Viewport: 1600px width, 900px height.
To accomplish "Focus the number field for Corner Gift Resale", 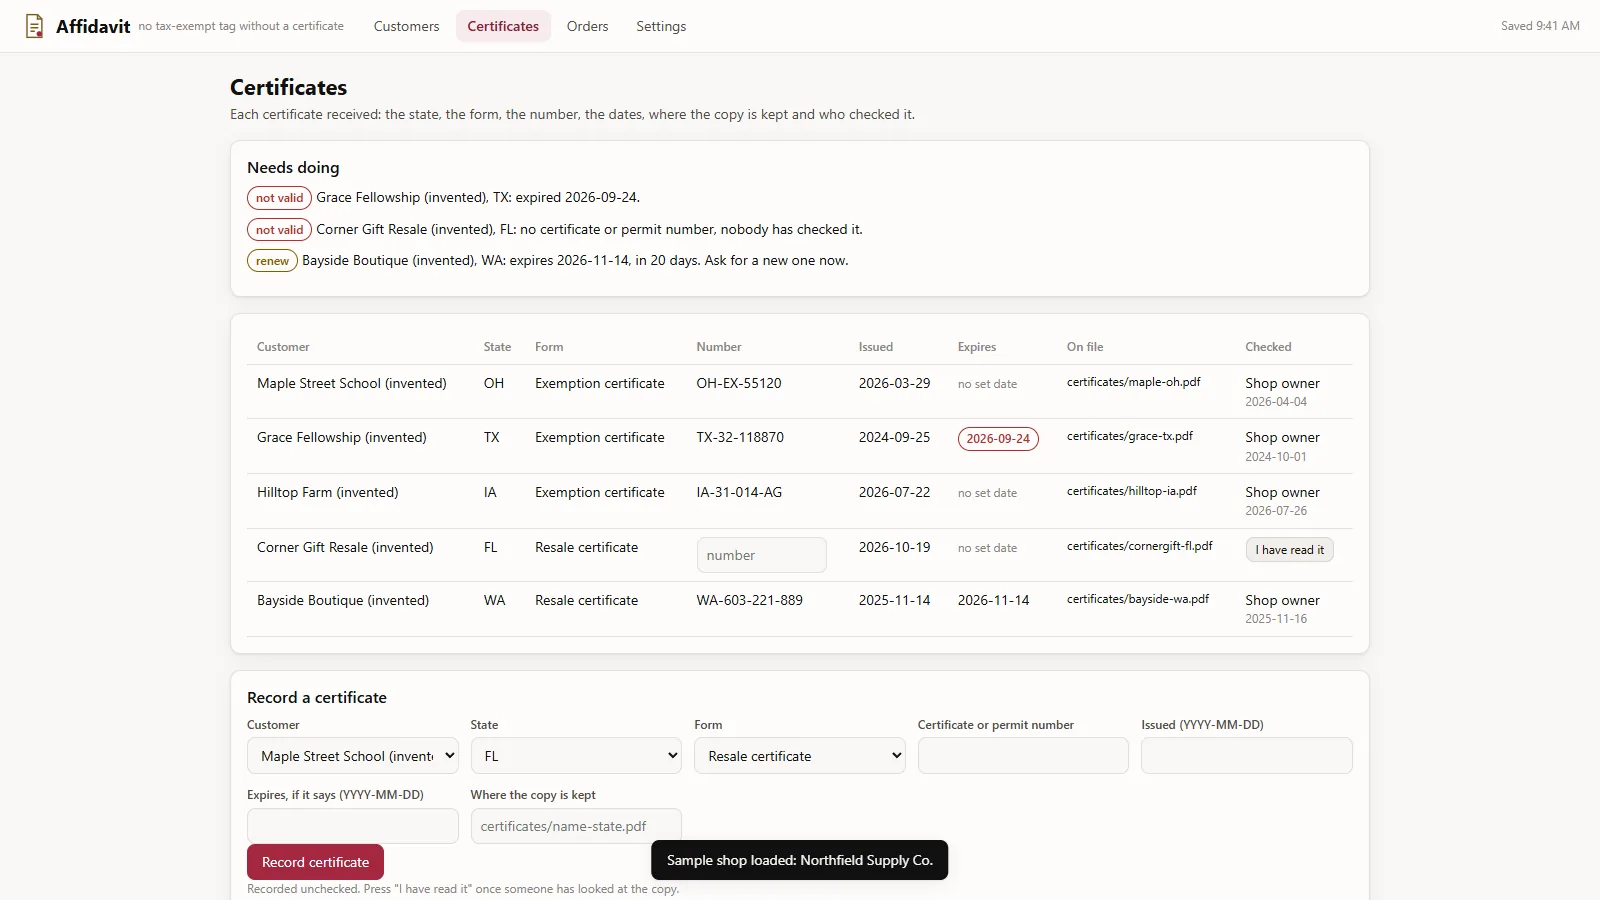I will point(761,555).
